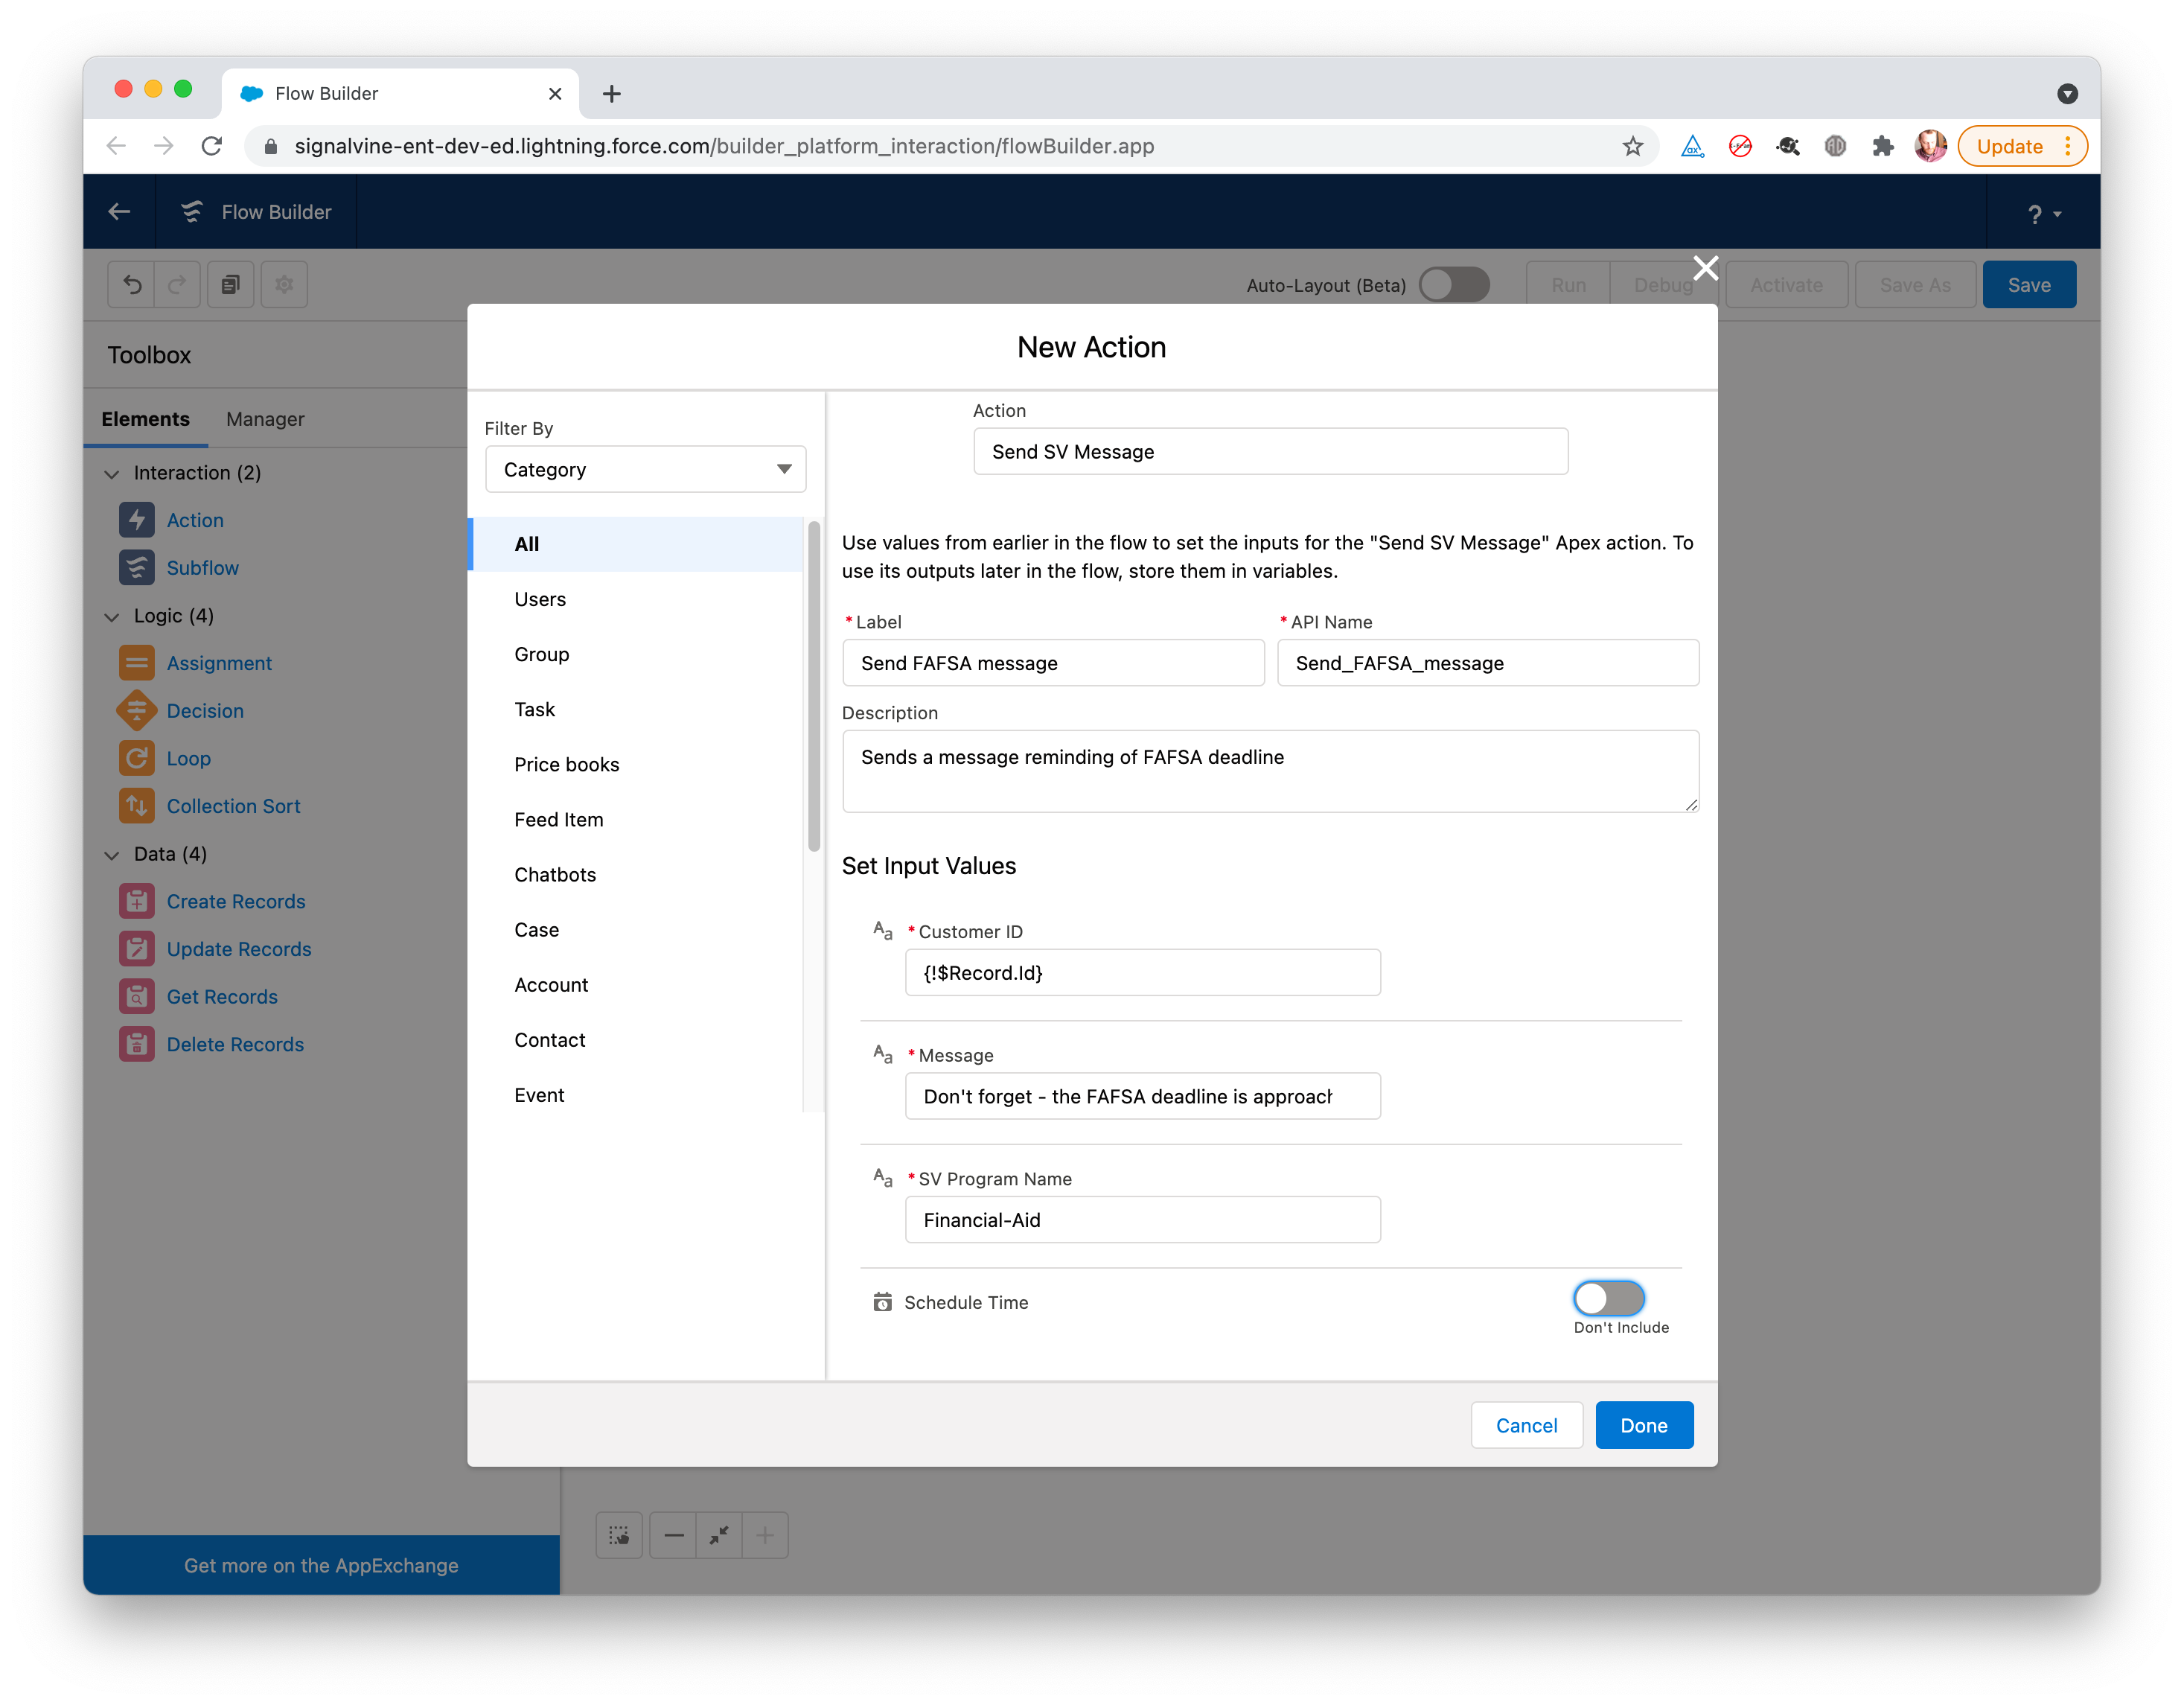Click the Cancel button

(x=1526, y=1425)
